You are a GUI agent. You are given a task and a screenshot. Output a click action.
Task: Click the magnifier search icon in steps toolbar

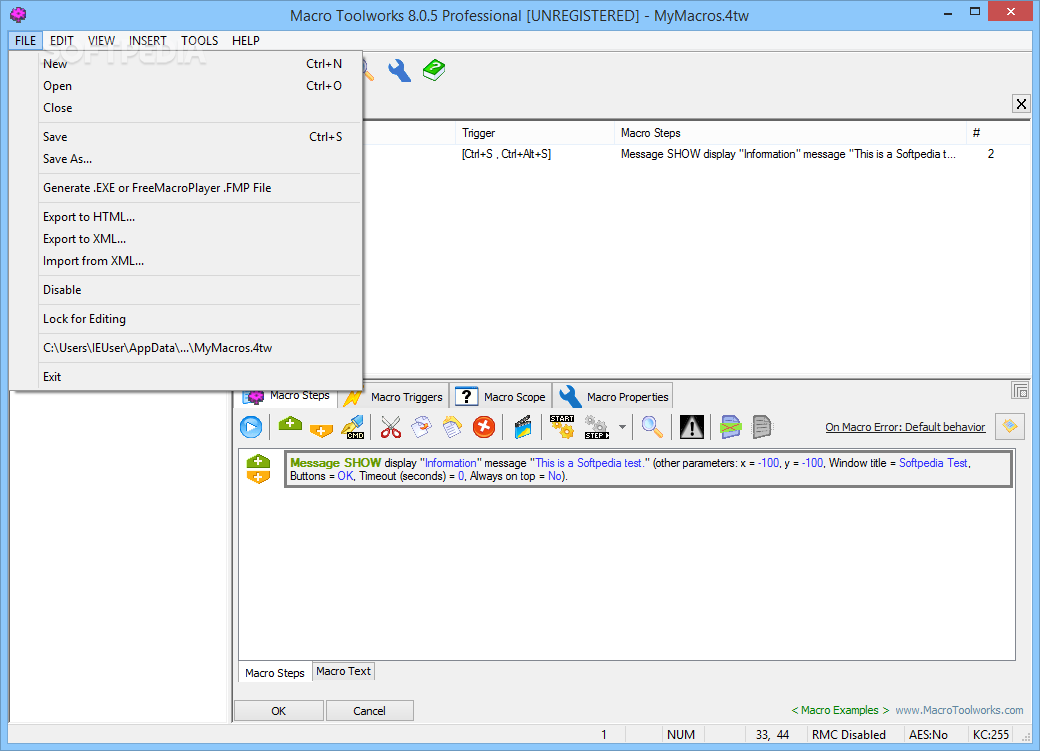[653, 427]
